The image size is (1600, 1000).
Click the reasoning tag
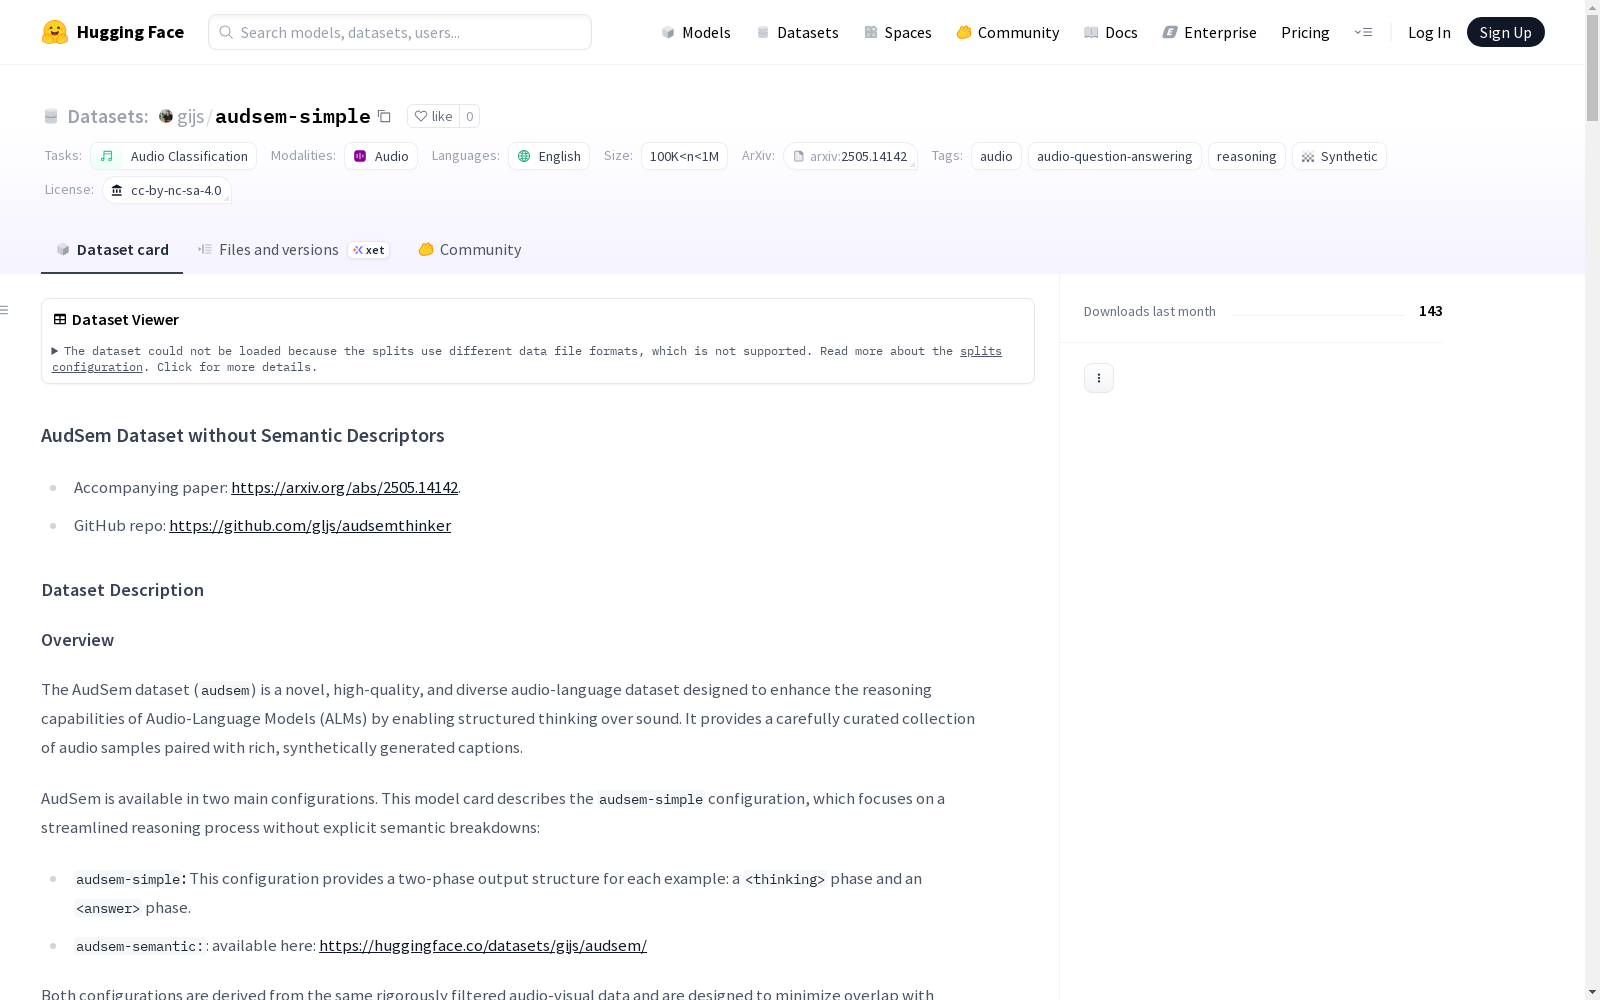click(1246, 156)
